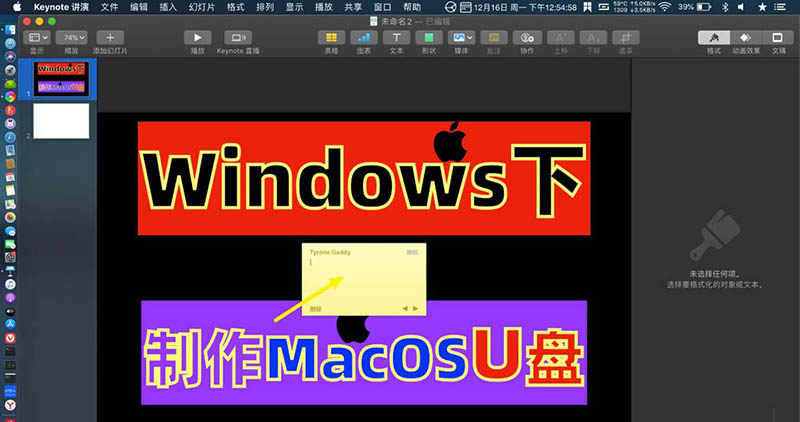This screenshot has width=800, height=422.
Task: Click previous arrow on the yellow comment note
Action: (x=405, y=308)
